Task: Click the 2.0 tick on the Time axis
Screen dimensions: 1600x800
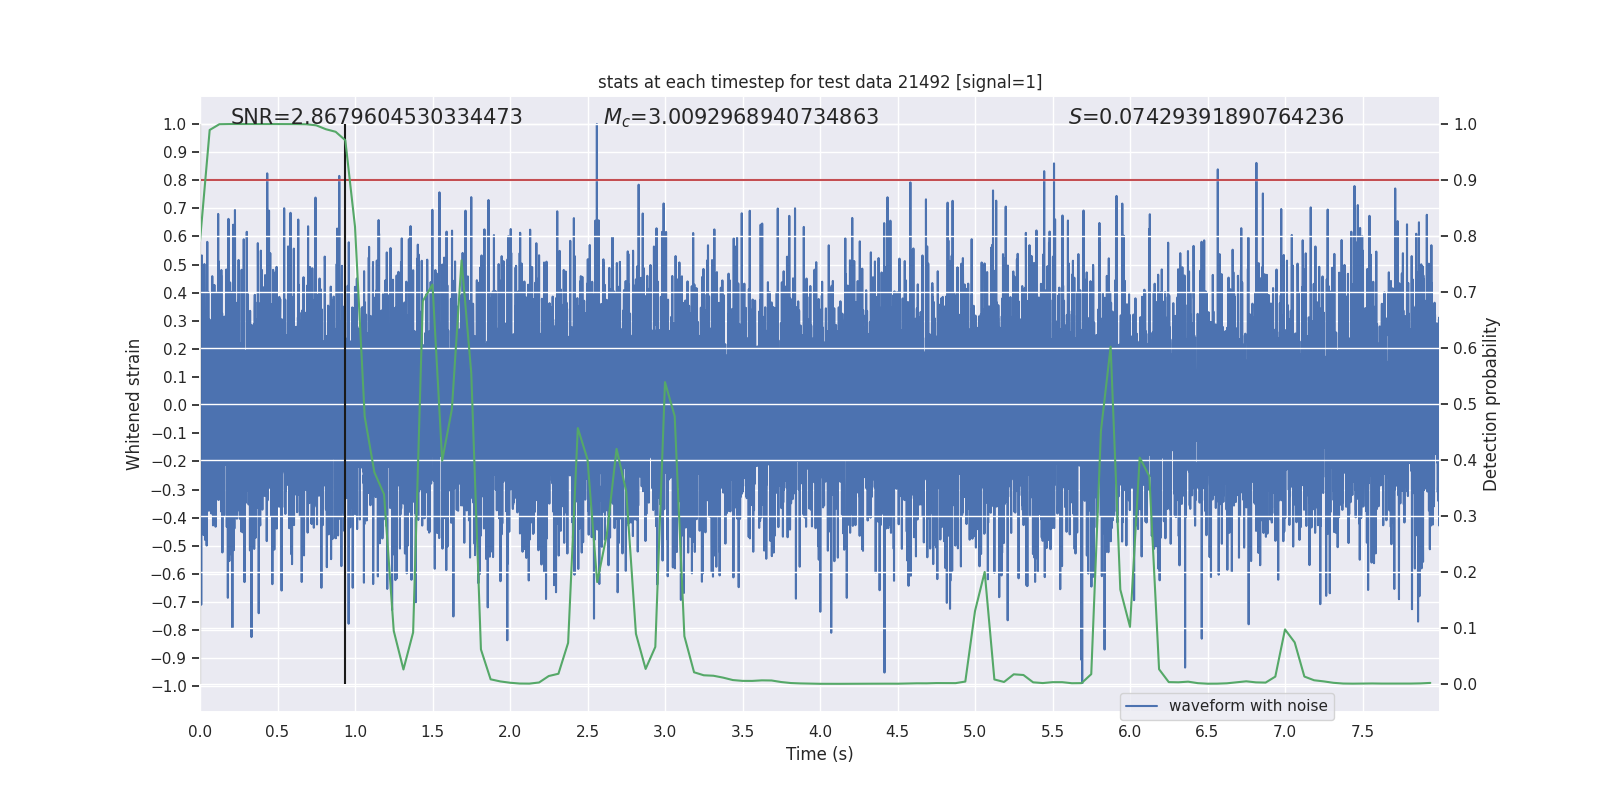Action: 510,732
